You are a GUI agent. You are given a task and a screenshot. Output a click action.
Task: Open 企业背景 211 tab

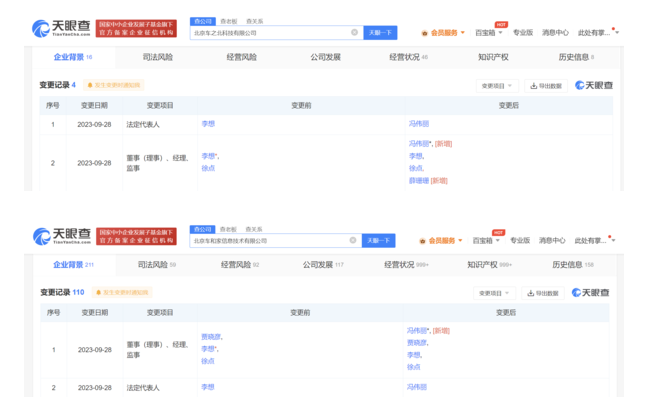click(73, 265)
